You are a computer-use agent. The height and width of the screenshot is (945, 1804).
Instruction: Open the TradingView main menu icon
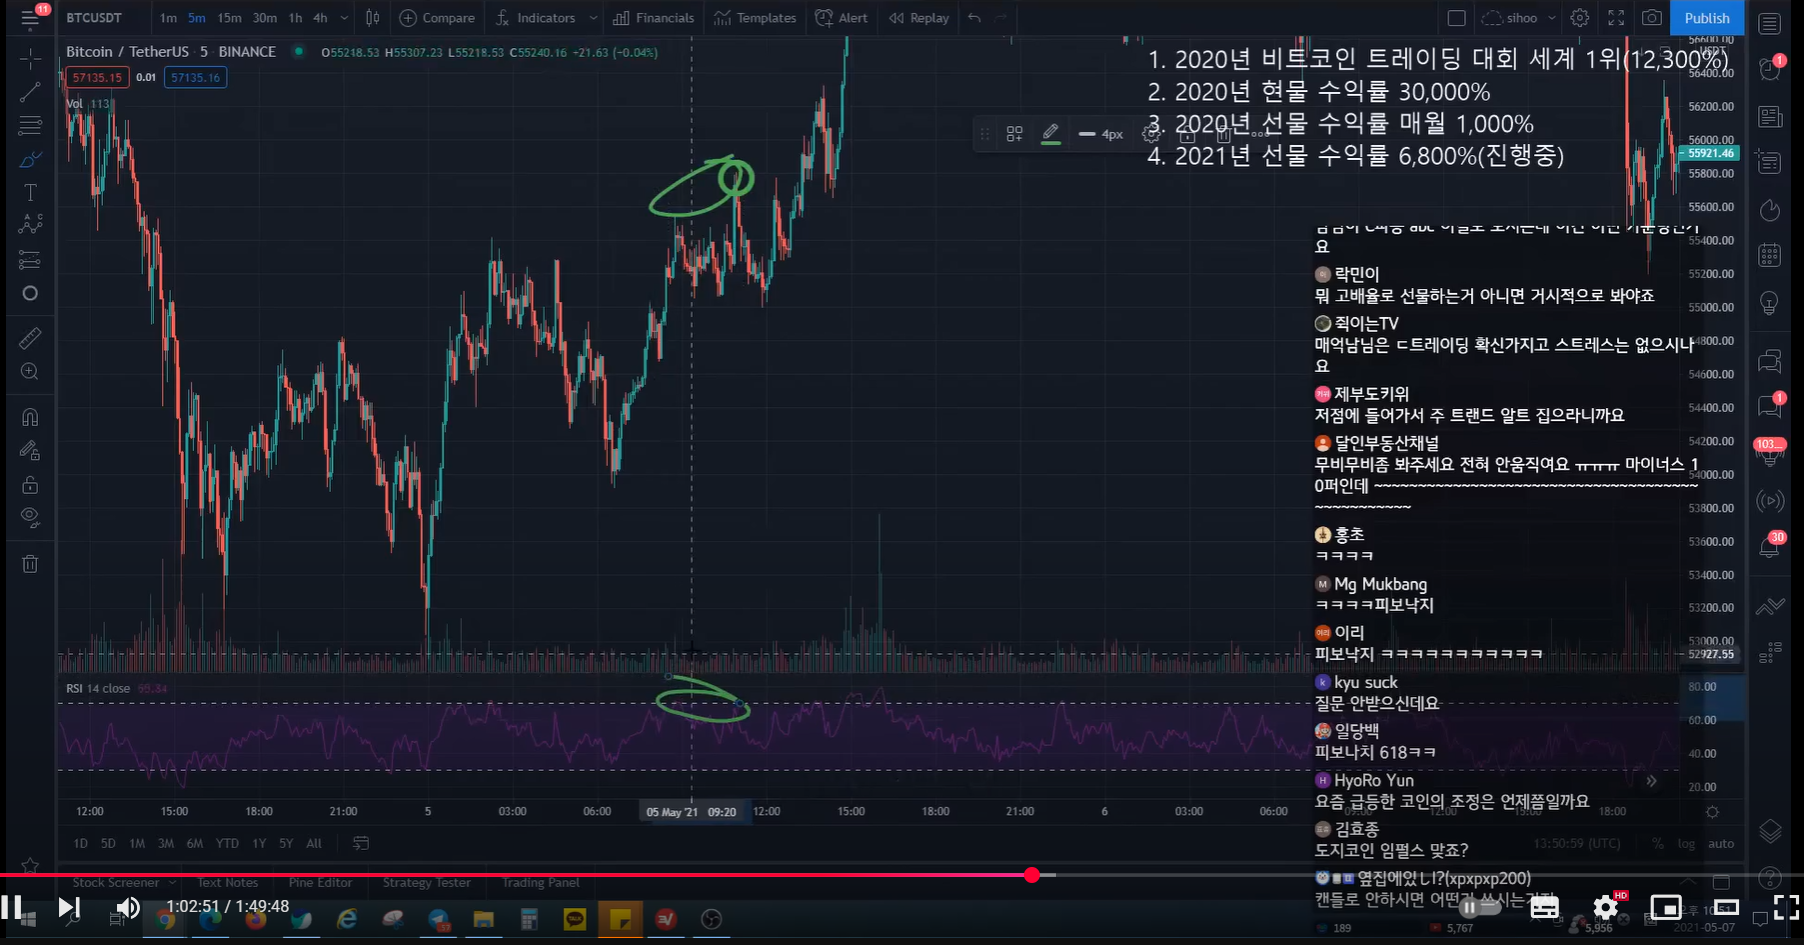coord(30,18)
